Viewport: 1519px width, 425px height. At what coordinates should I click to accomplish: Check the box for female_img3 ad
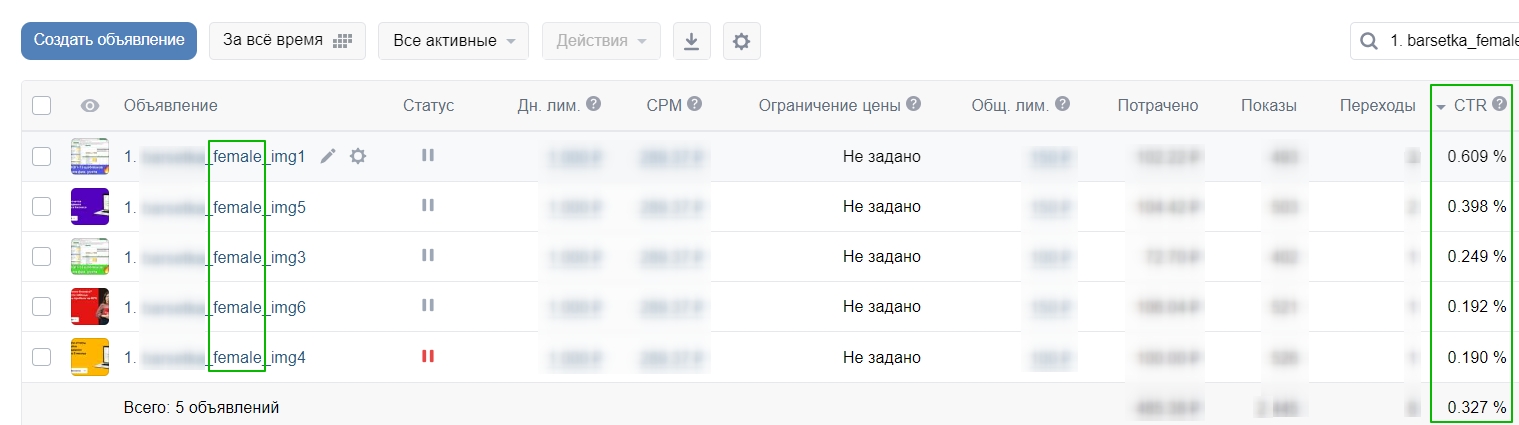(x=41, y=256)
